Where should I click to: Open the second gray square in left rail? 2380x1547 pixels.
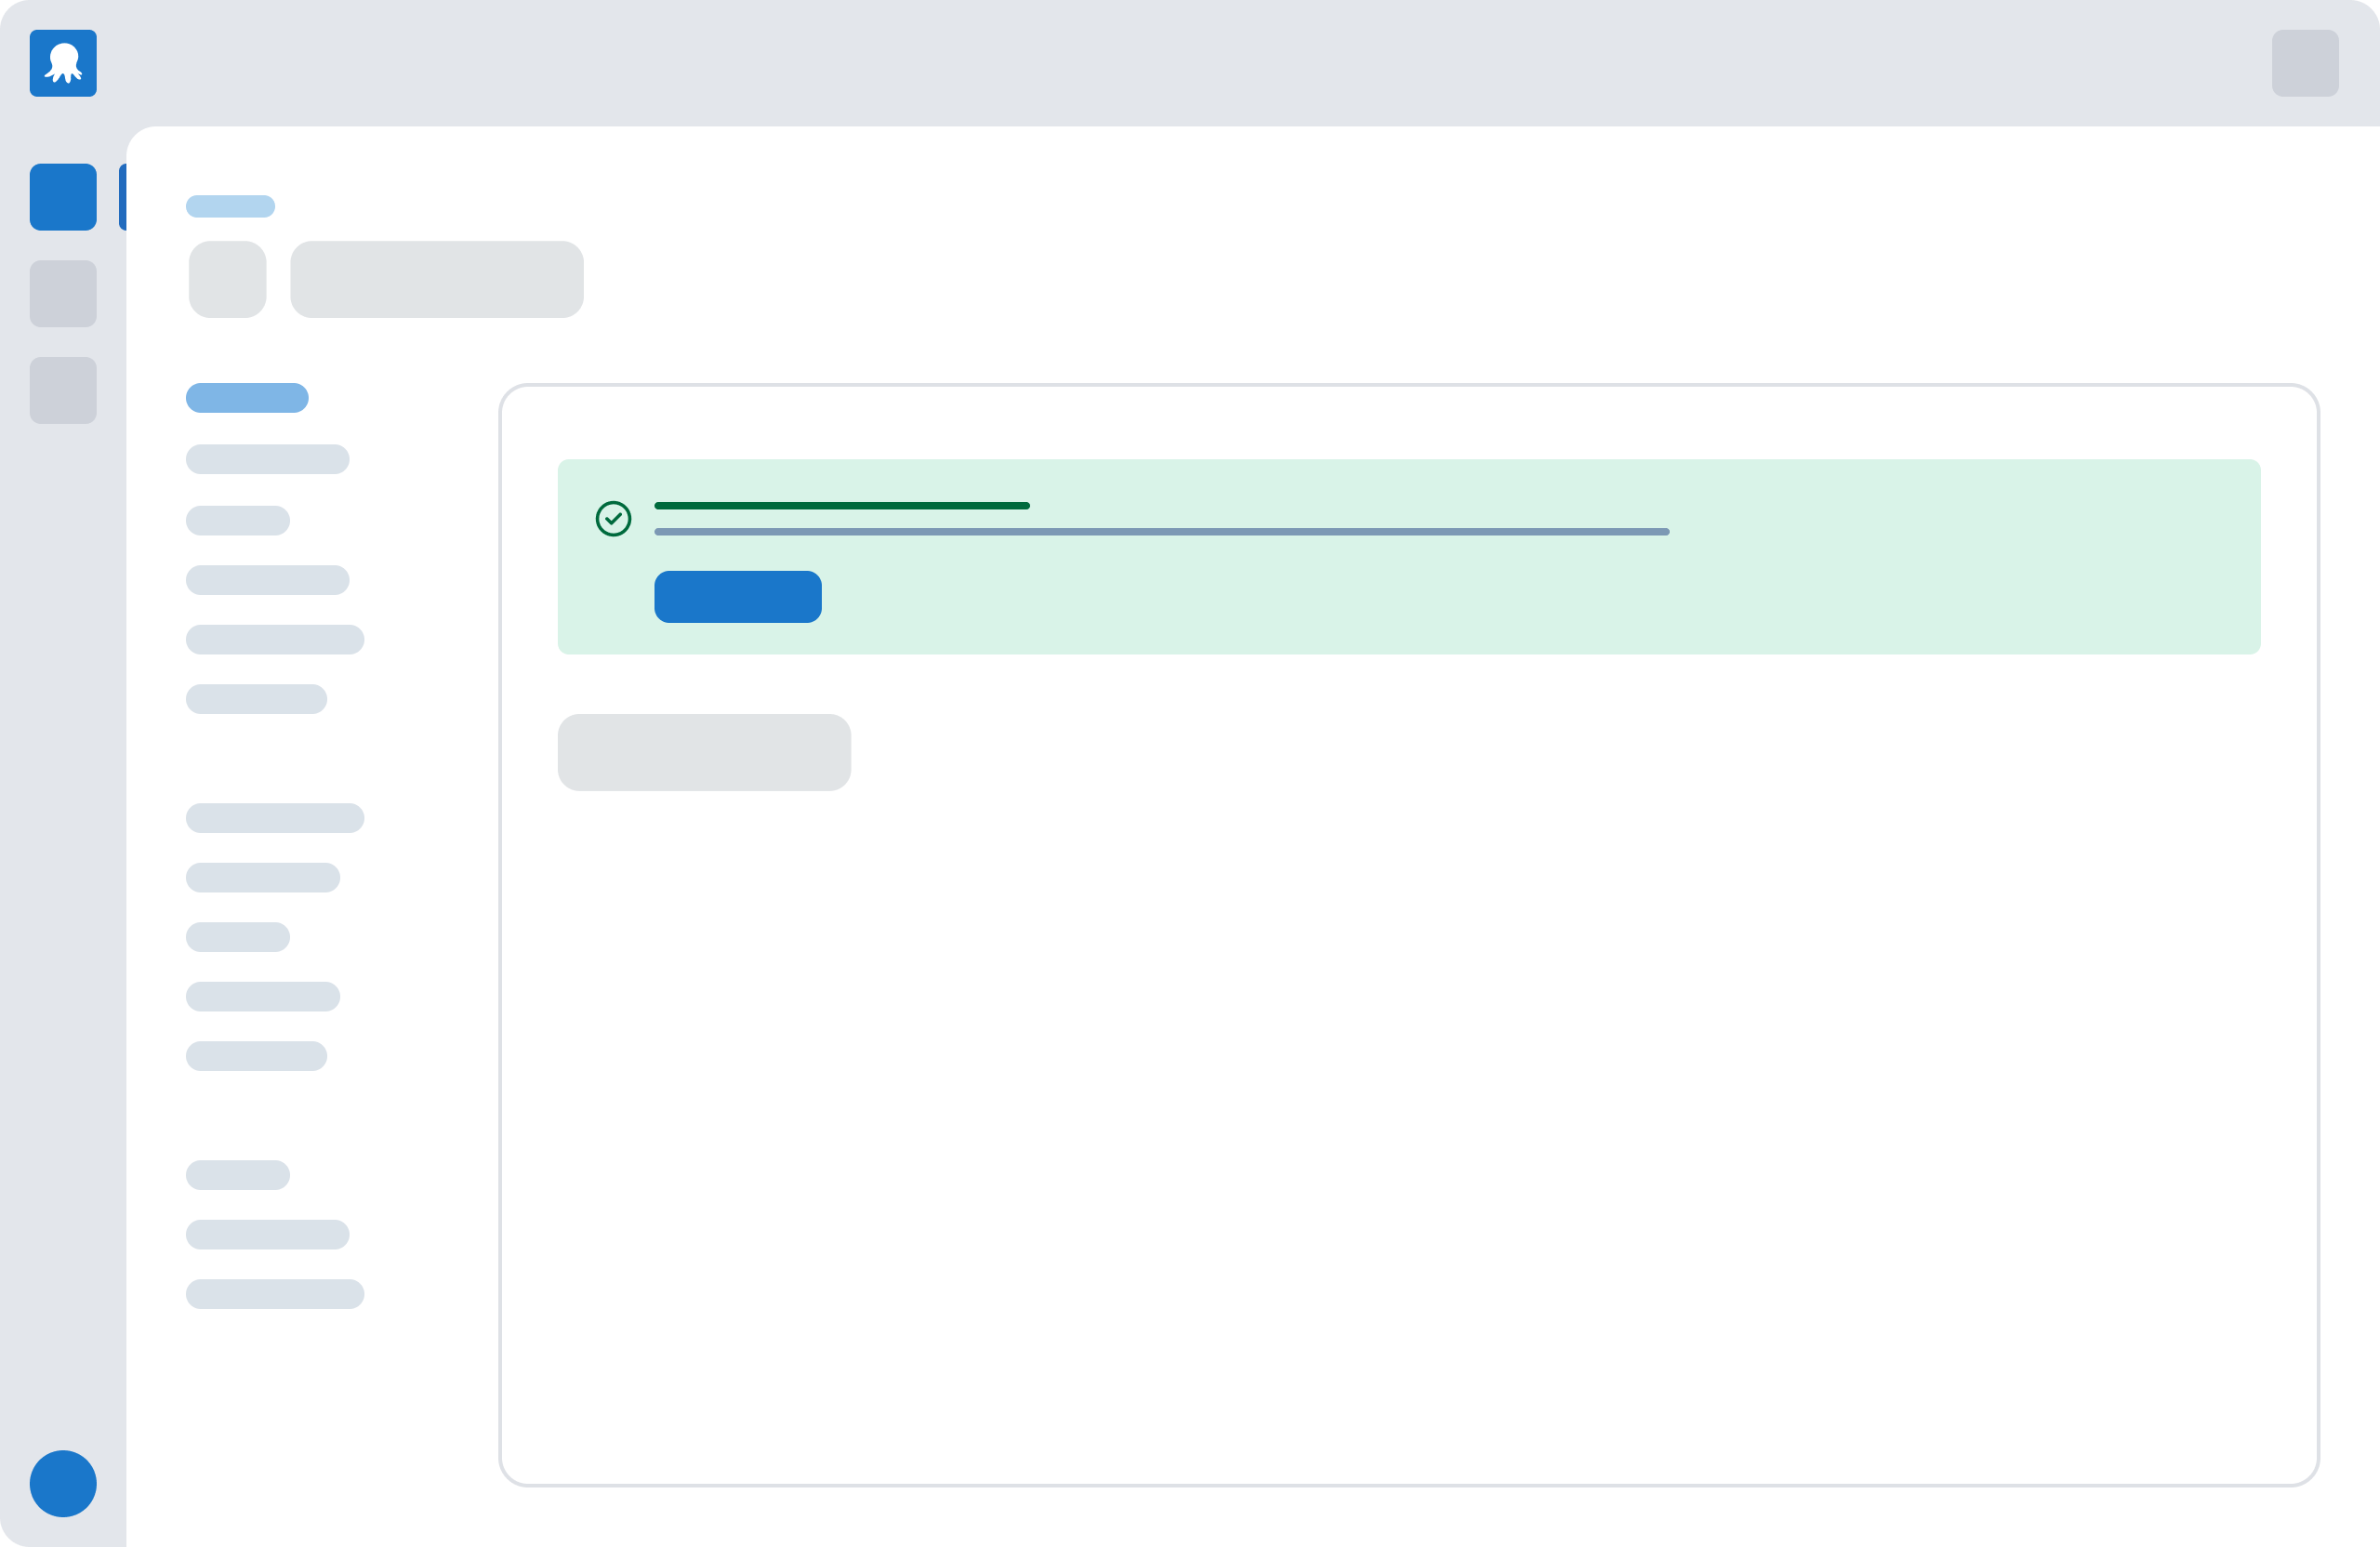click(63, 294)
